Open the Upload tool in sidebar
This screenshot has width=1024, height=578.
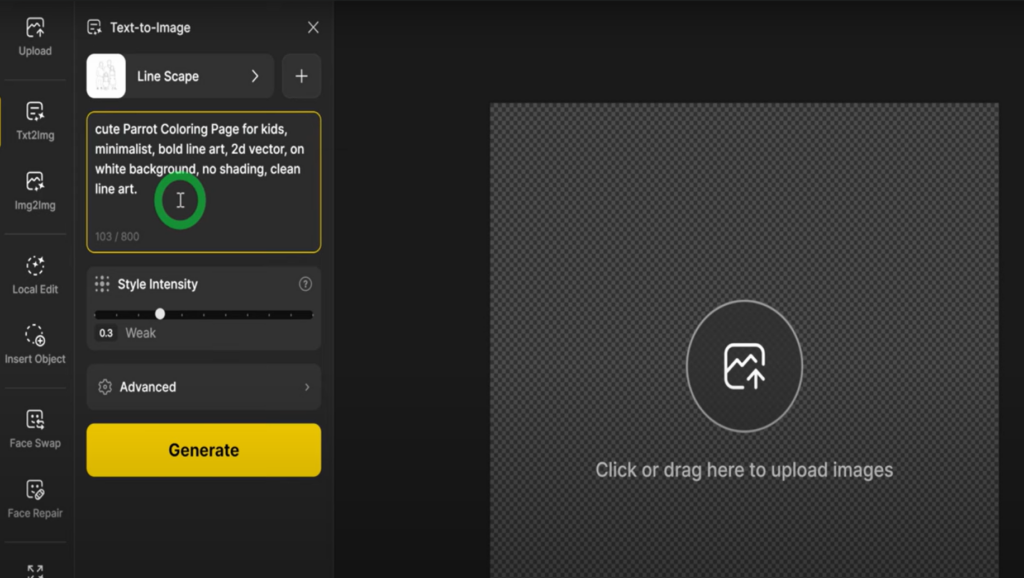point(35,37)
